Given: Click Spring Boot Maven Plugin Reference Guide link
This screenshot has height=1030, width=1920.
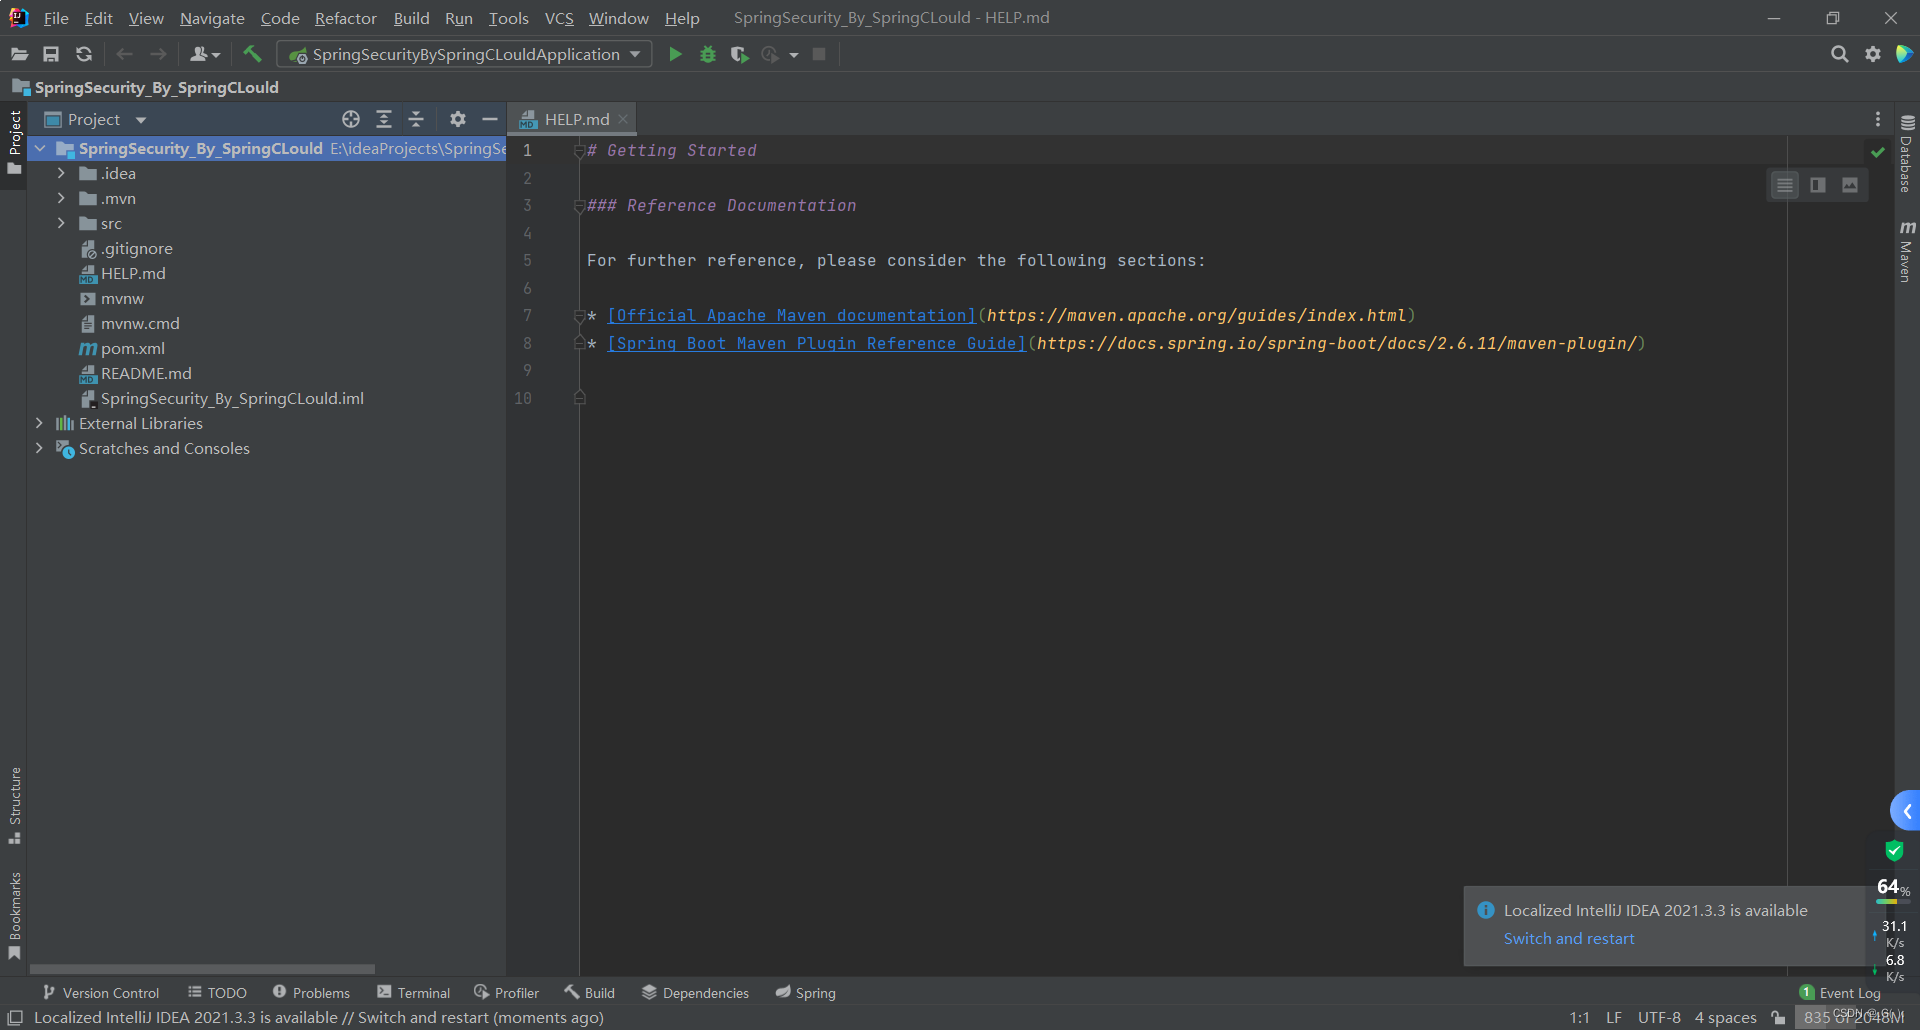Looking at the screenshot, I should pos(816,343).
